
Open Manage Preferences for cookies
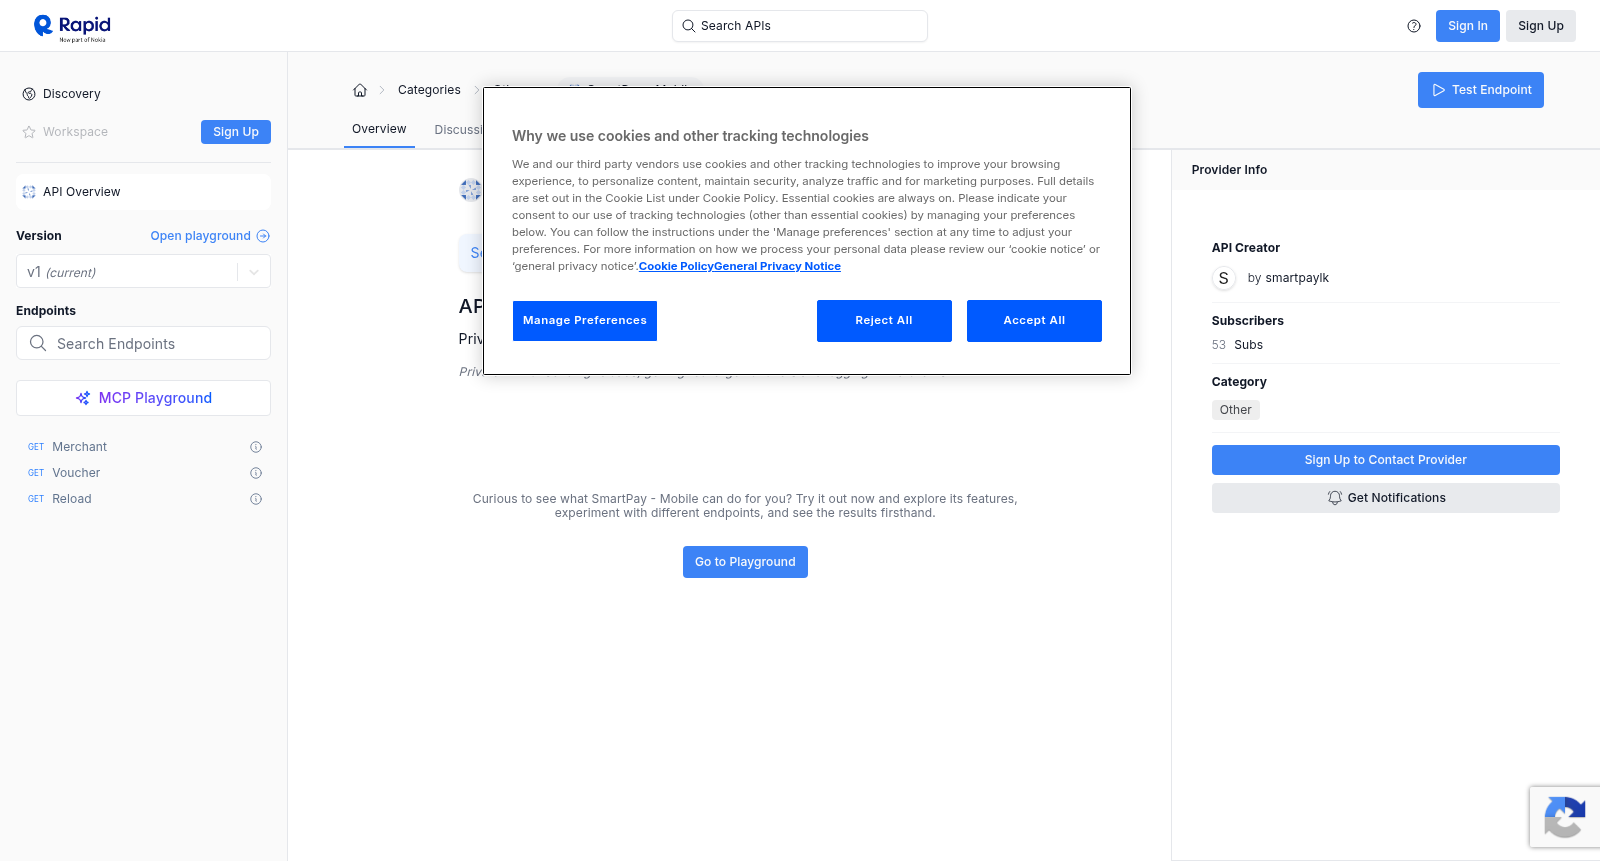(585, 321)
